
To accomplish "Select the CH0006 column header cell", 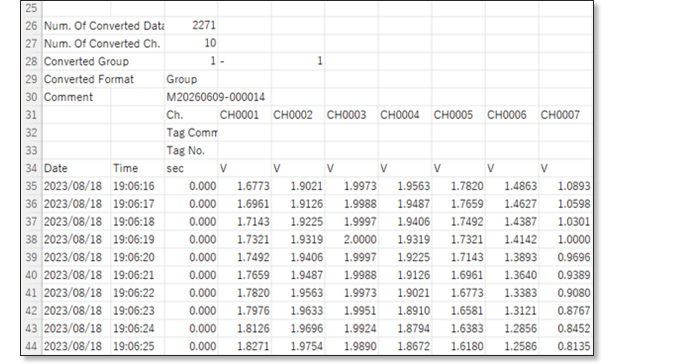I will pos(512,115).
